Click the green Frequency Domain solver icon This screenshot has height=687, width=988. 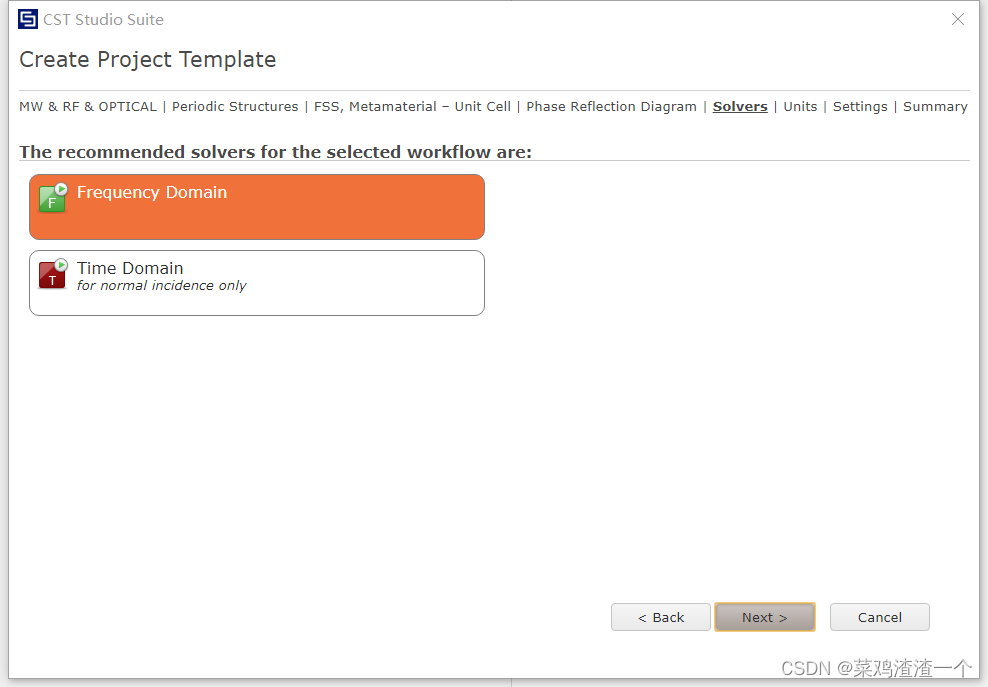pos(53,198)
